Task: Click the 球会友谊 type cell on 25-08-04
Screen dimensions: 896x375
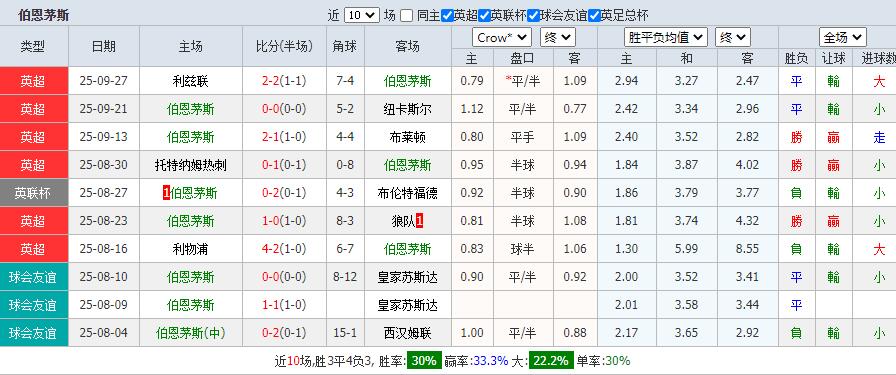Action: (34, 333)
